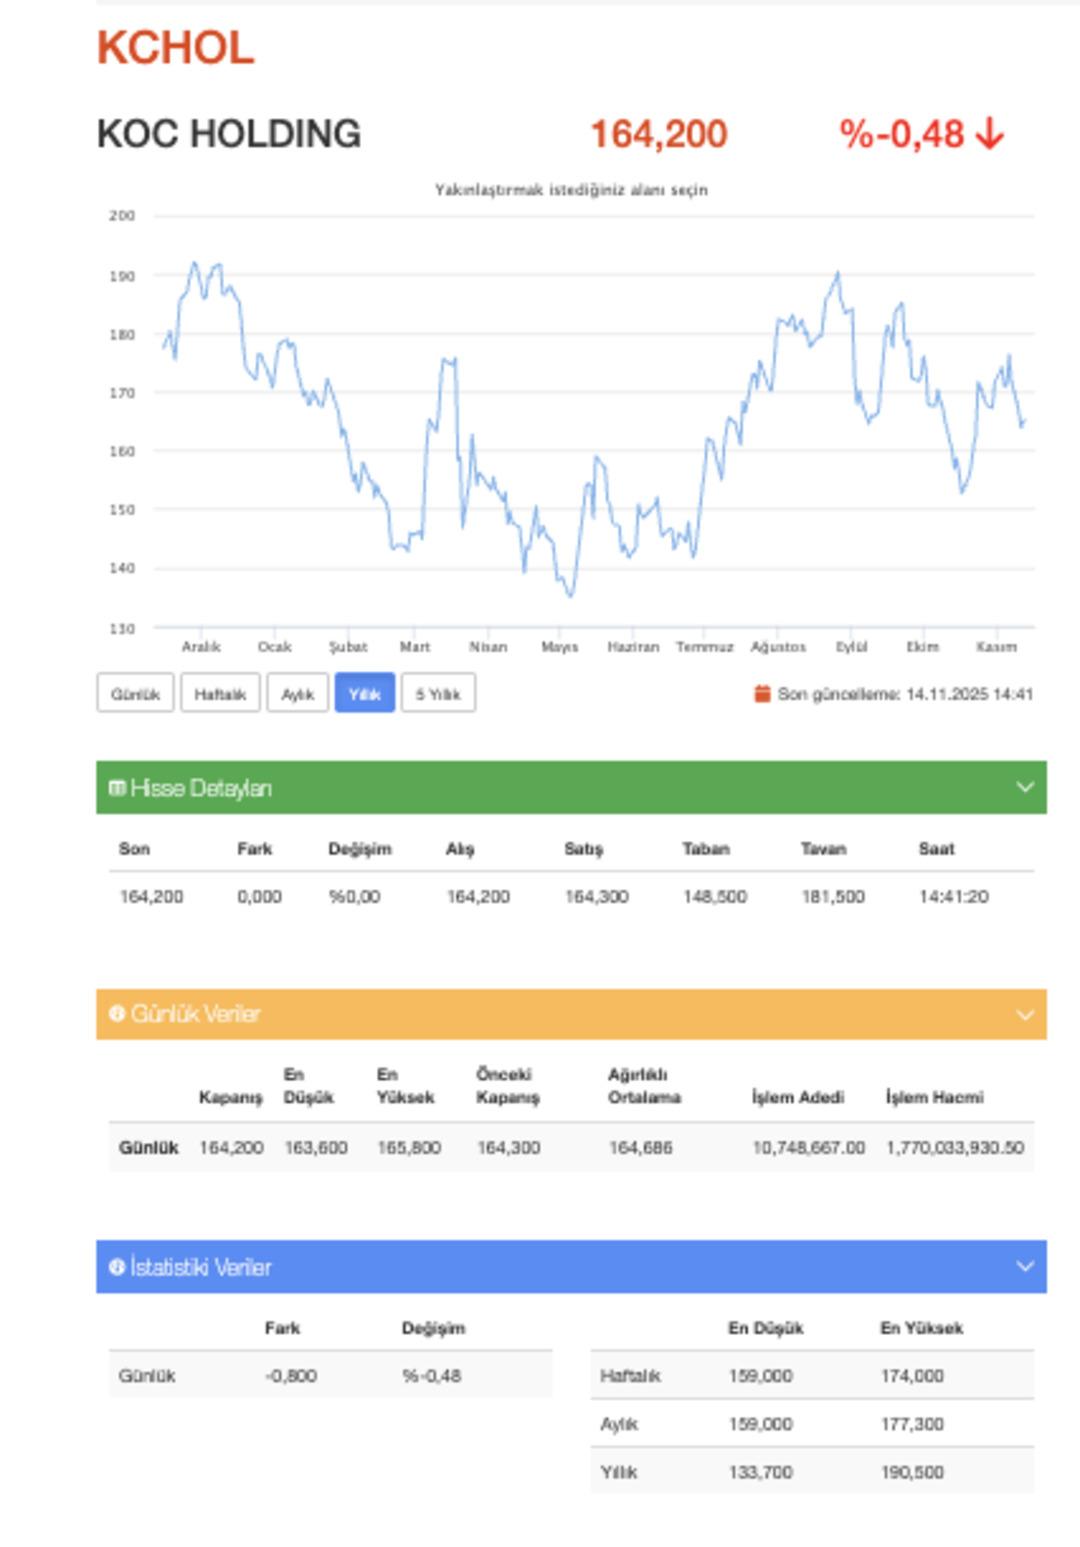Select the active Yıllık range button

coord(364,693)
